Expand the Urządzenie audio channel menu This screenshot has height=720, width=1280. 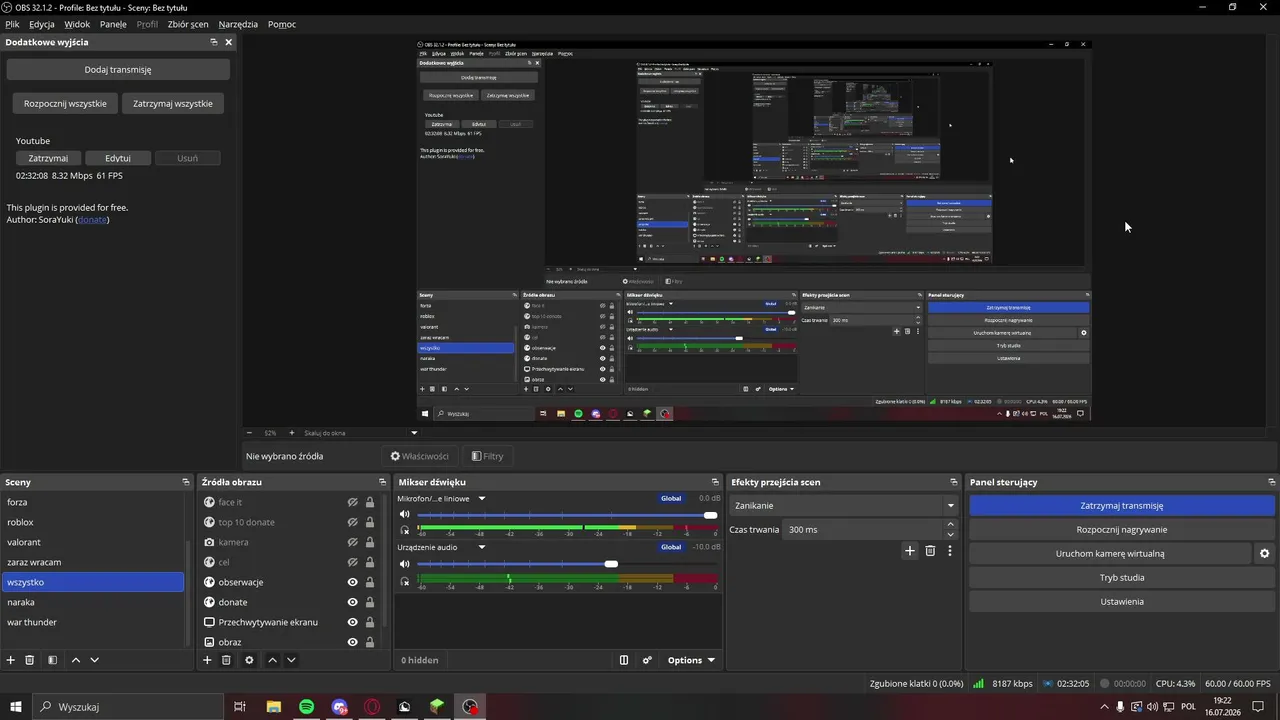click(x=481, y=547)
